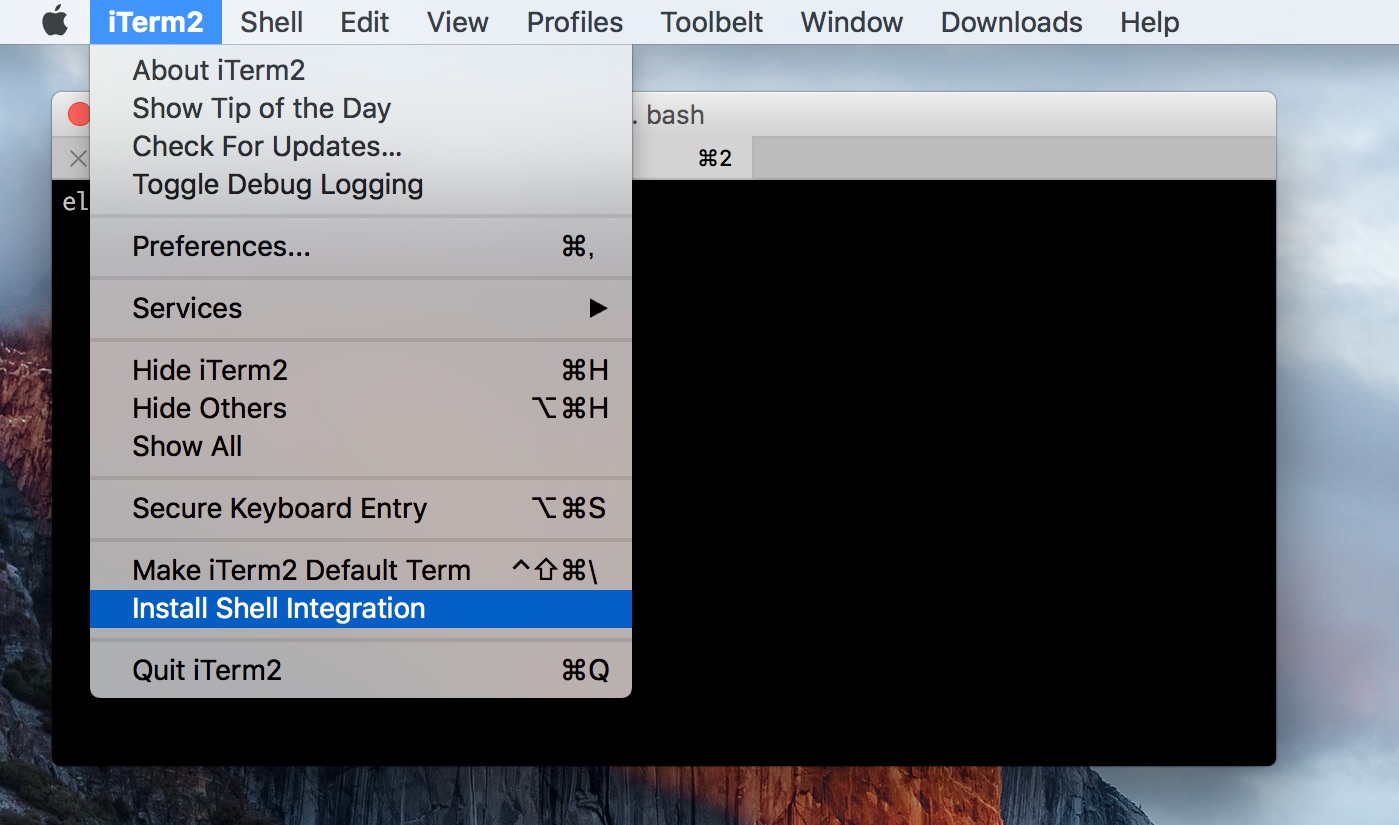Open the Help menu

click(1150, 22)
